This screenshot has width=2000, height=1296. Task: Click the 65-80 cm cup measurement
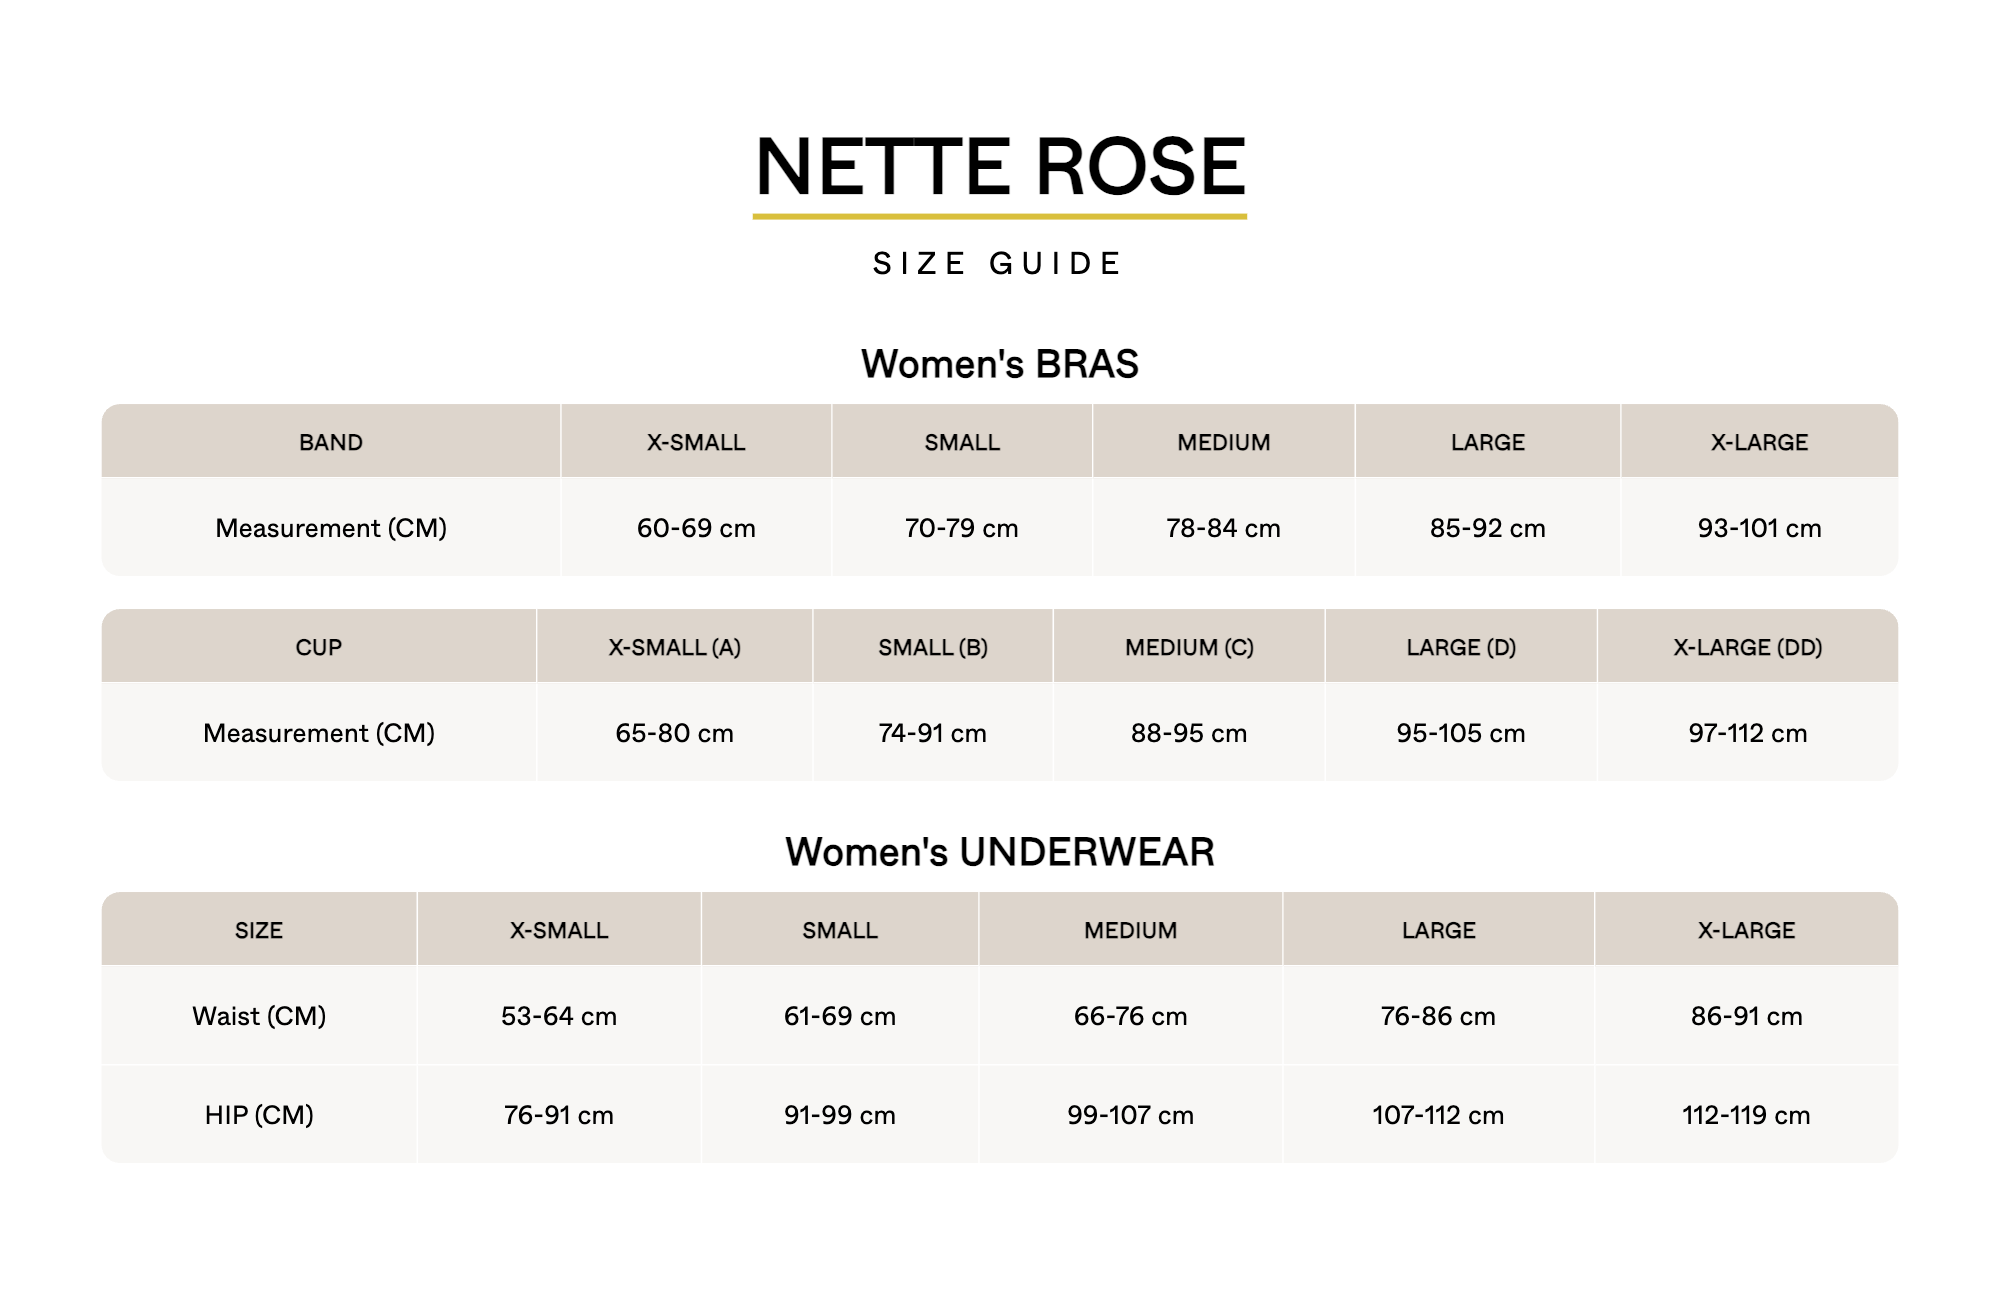click(x=675, y=733)
